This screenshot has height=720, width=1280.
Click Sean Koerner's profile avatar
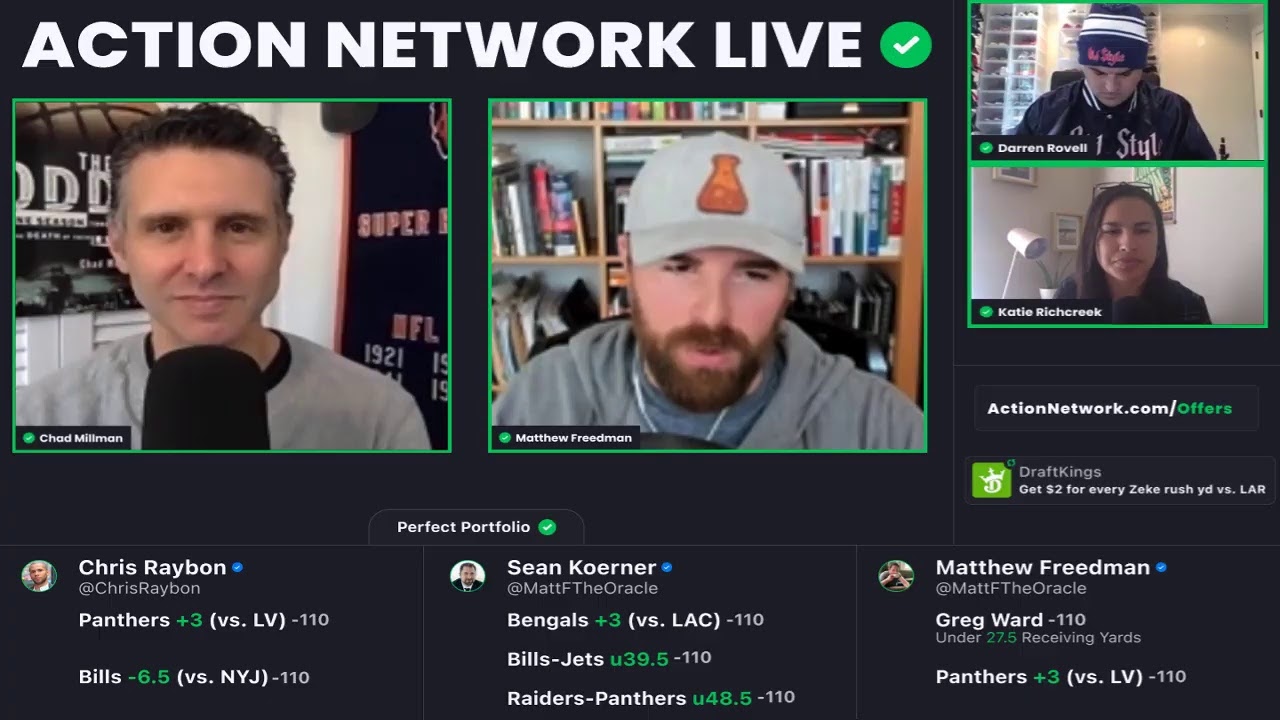click(x=467, y=575)
